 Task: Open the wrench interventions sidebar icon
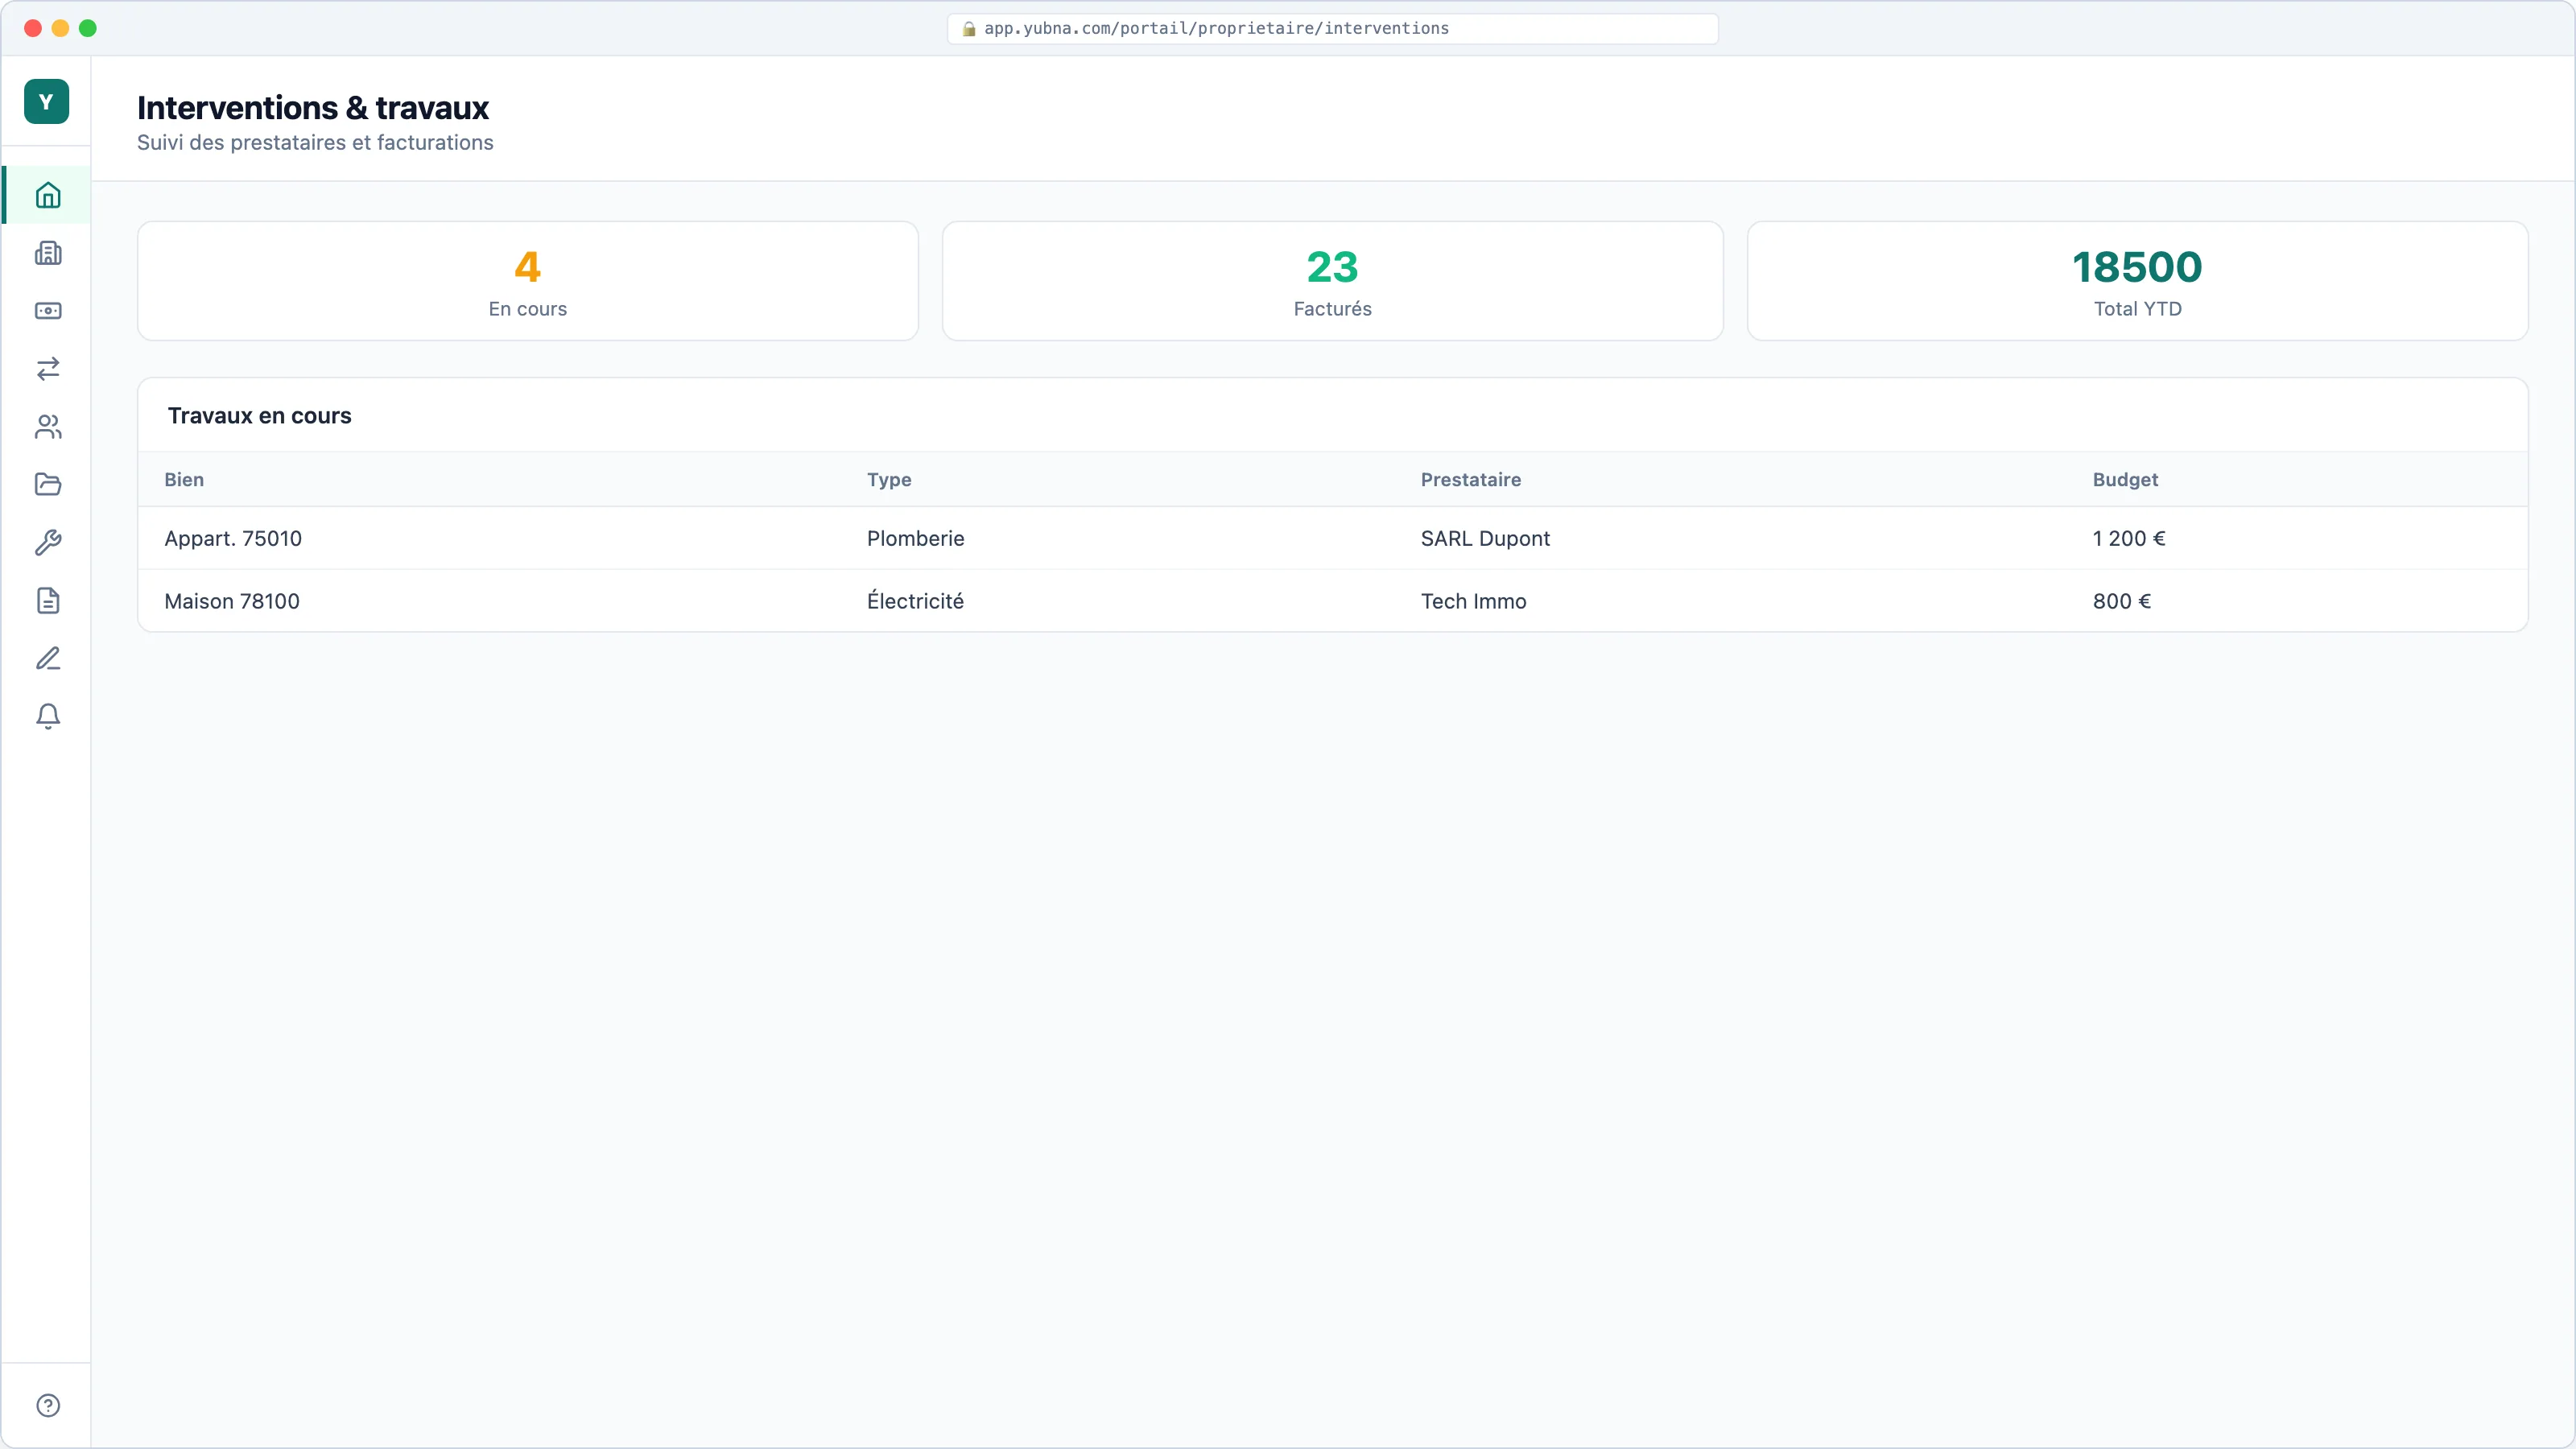tap(48, 543)
